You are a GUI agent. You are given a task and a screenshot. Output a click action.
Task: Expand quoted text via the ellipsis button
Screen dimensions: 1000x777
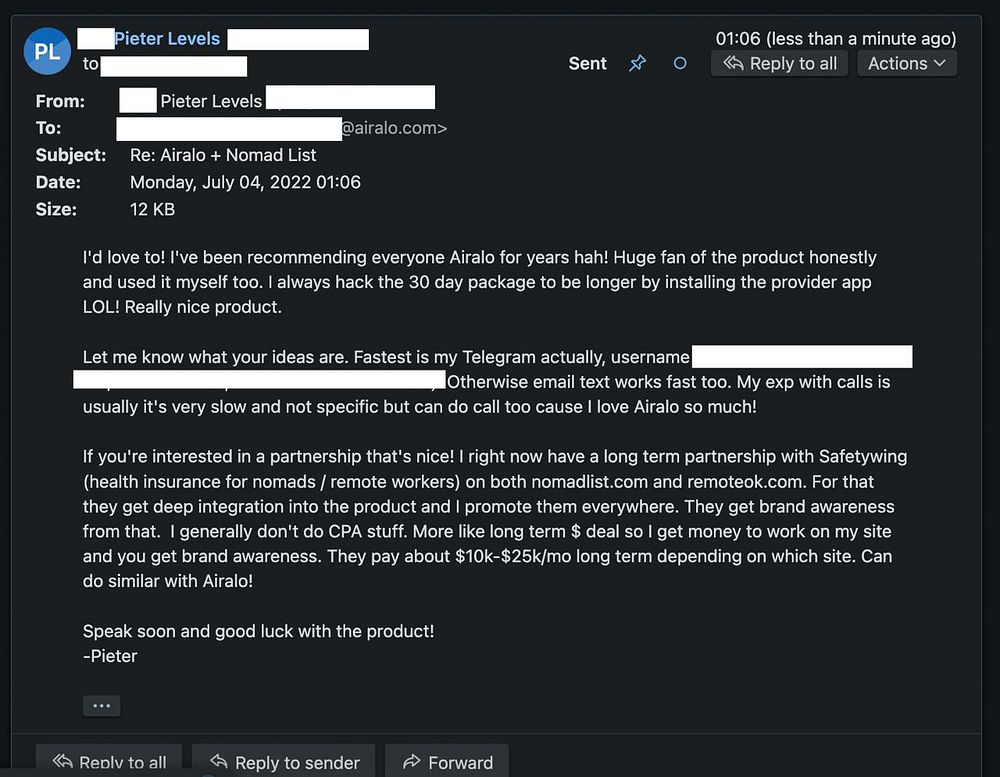point(101,705)
